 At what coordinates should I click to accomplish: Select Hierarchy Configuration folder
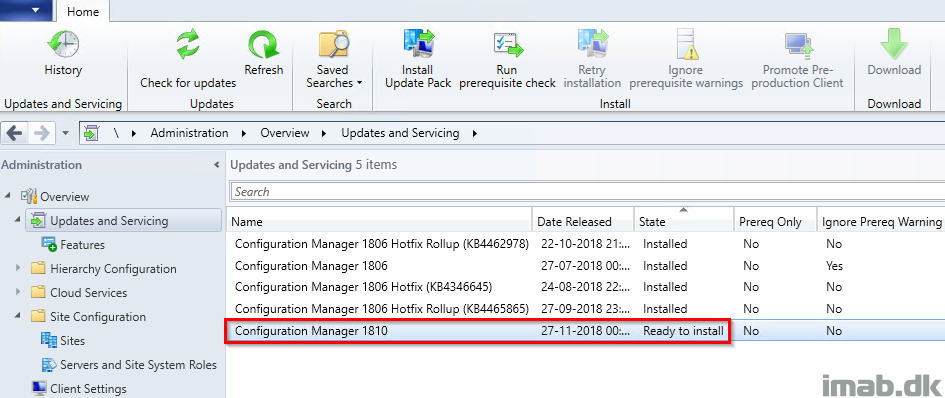[x=113, y=269]
